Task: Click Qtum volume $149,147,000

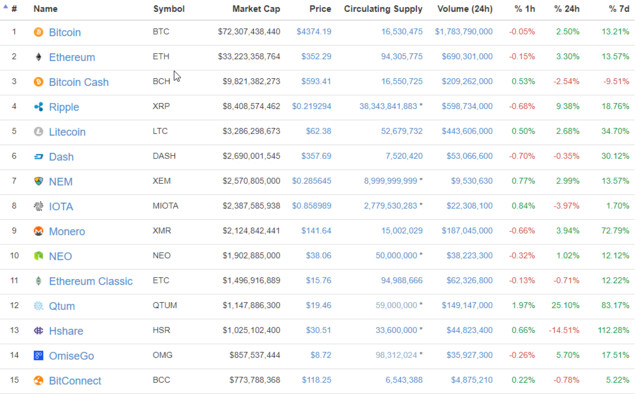Action: [467, 305]
